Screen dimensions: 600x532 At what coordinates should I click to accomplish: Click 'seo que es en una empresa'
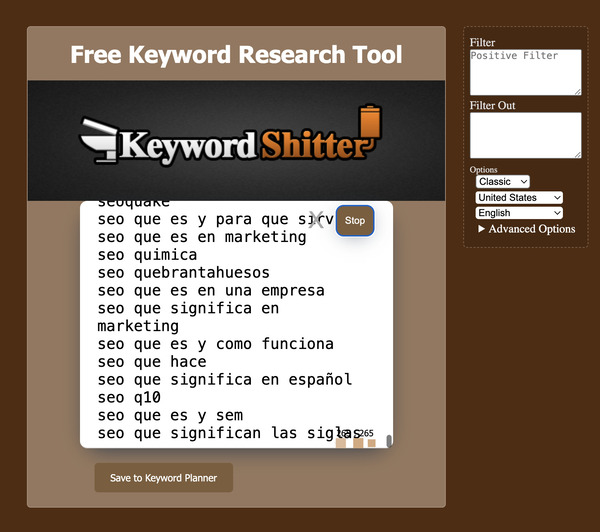tap(211, 290)
